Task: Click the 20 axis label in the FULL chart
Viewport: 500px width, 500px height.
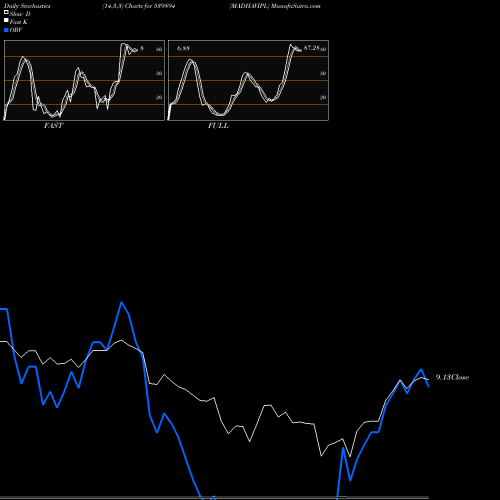Action: tap(323, 97)
